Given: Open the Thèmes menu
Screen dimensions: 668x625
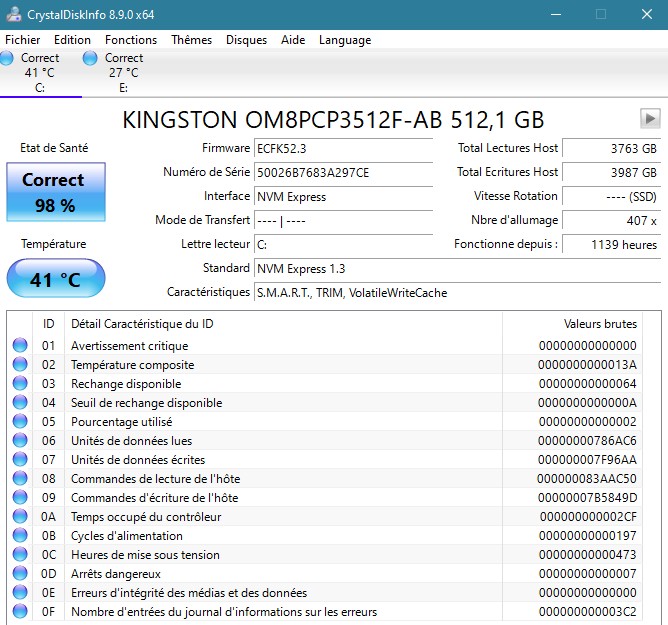Looking at the screenshot, I should [x=191, y=40].
